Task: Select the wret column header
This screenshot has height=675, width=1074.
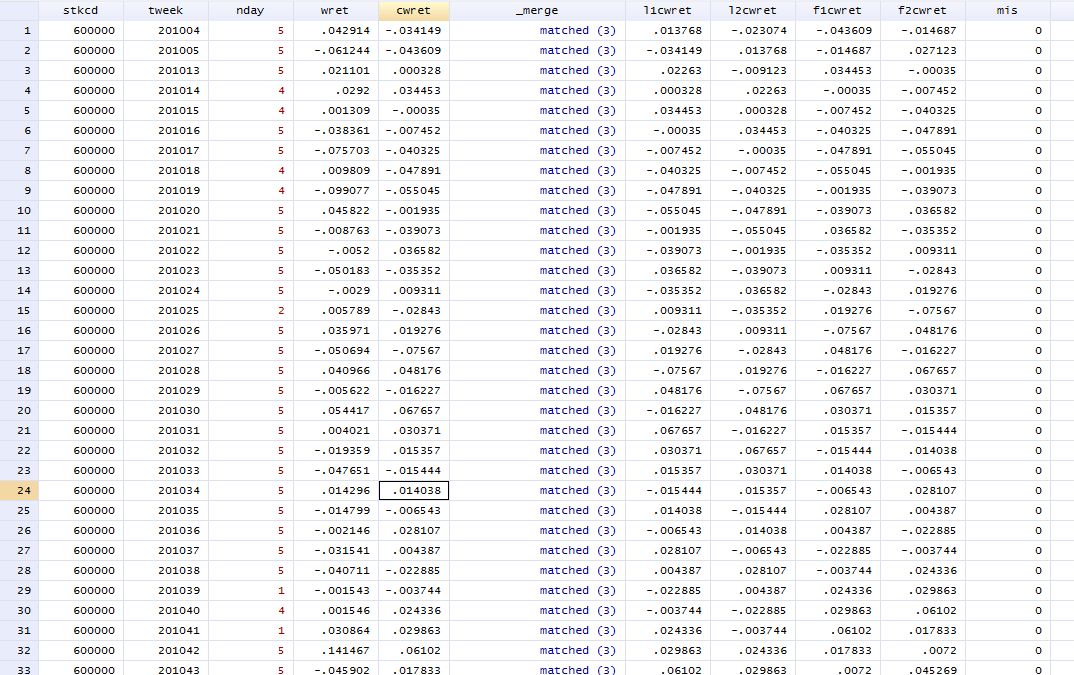Action: [334, 11]
